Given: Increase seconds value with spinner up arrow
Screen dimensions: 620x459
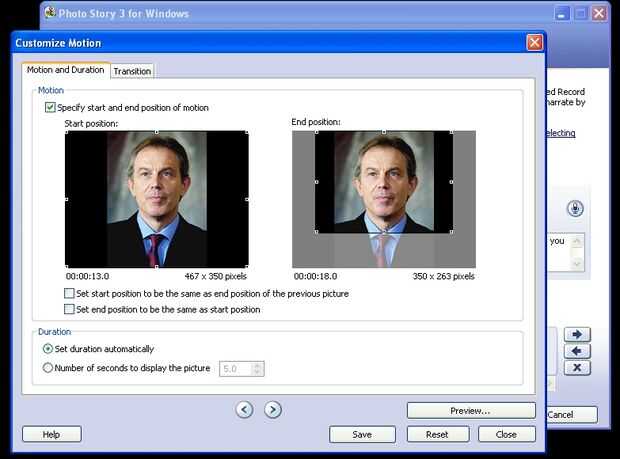Looking at the screenshot, I should [x=257, y=365].
